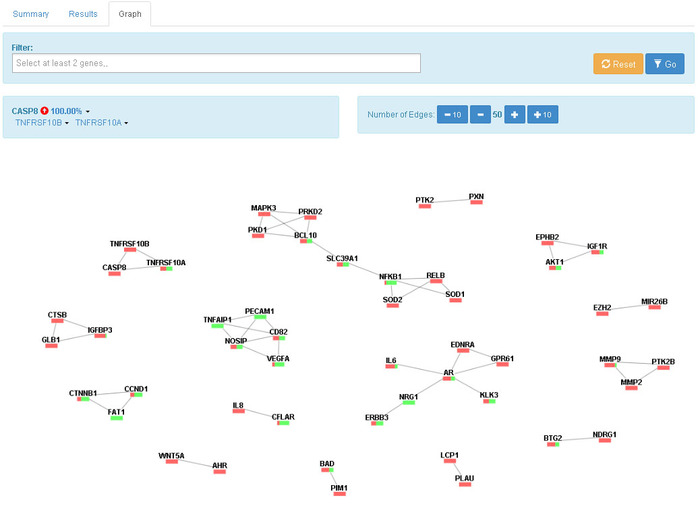Screen dimensions: 700x525
Task: Expand the CASP8 100.00% dropdown
Action: tap(88, 111)
